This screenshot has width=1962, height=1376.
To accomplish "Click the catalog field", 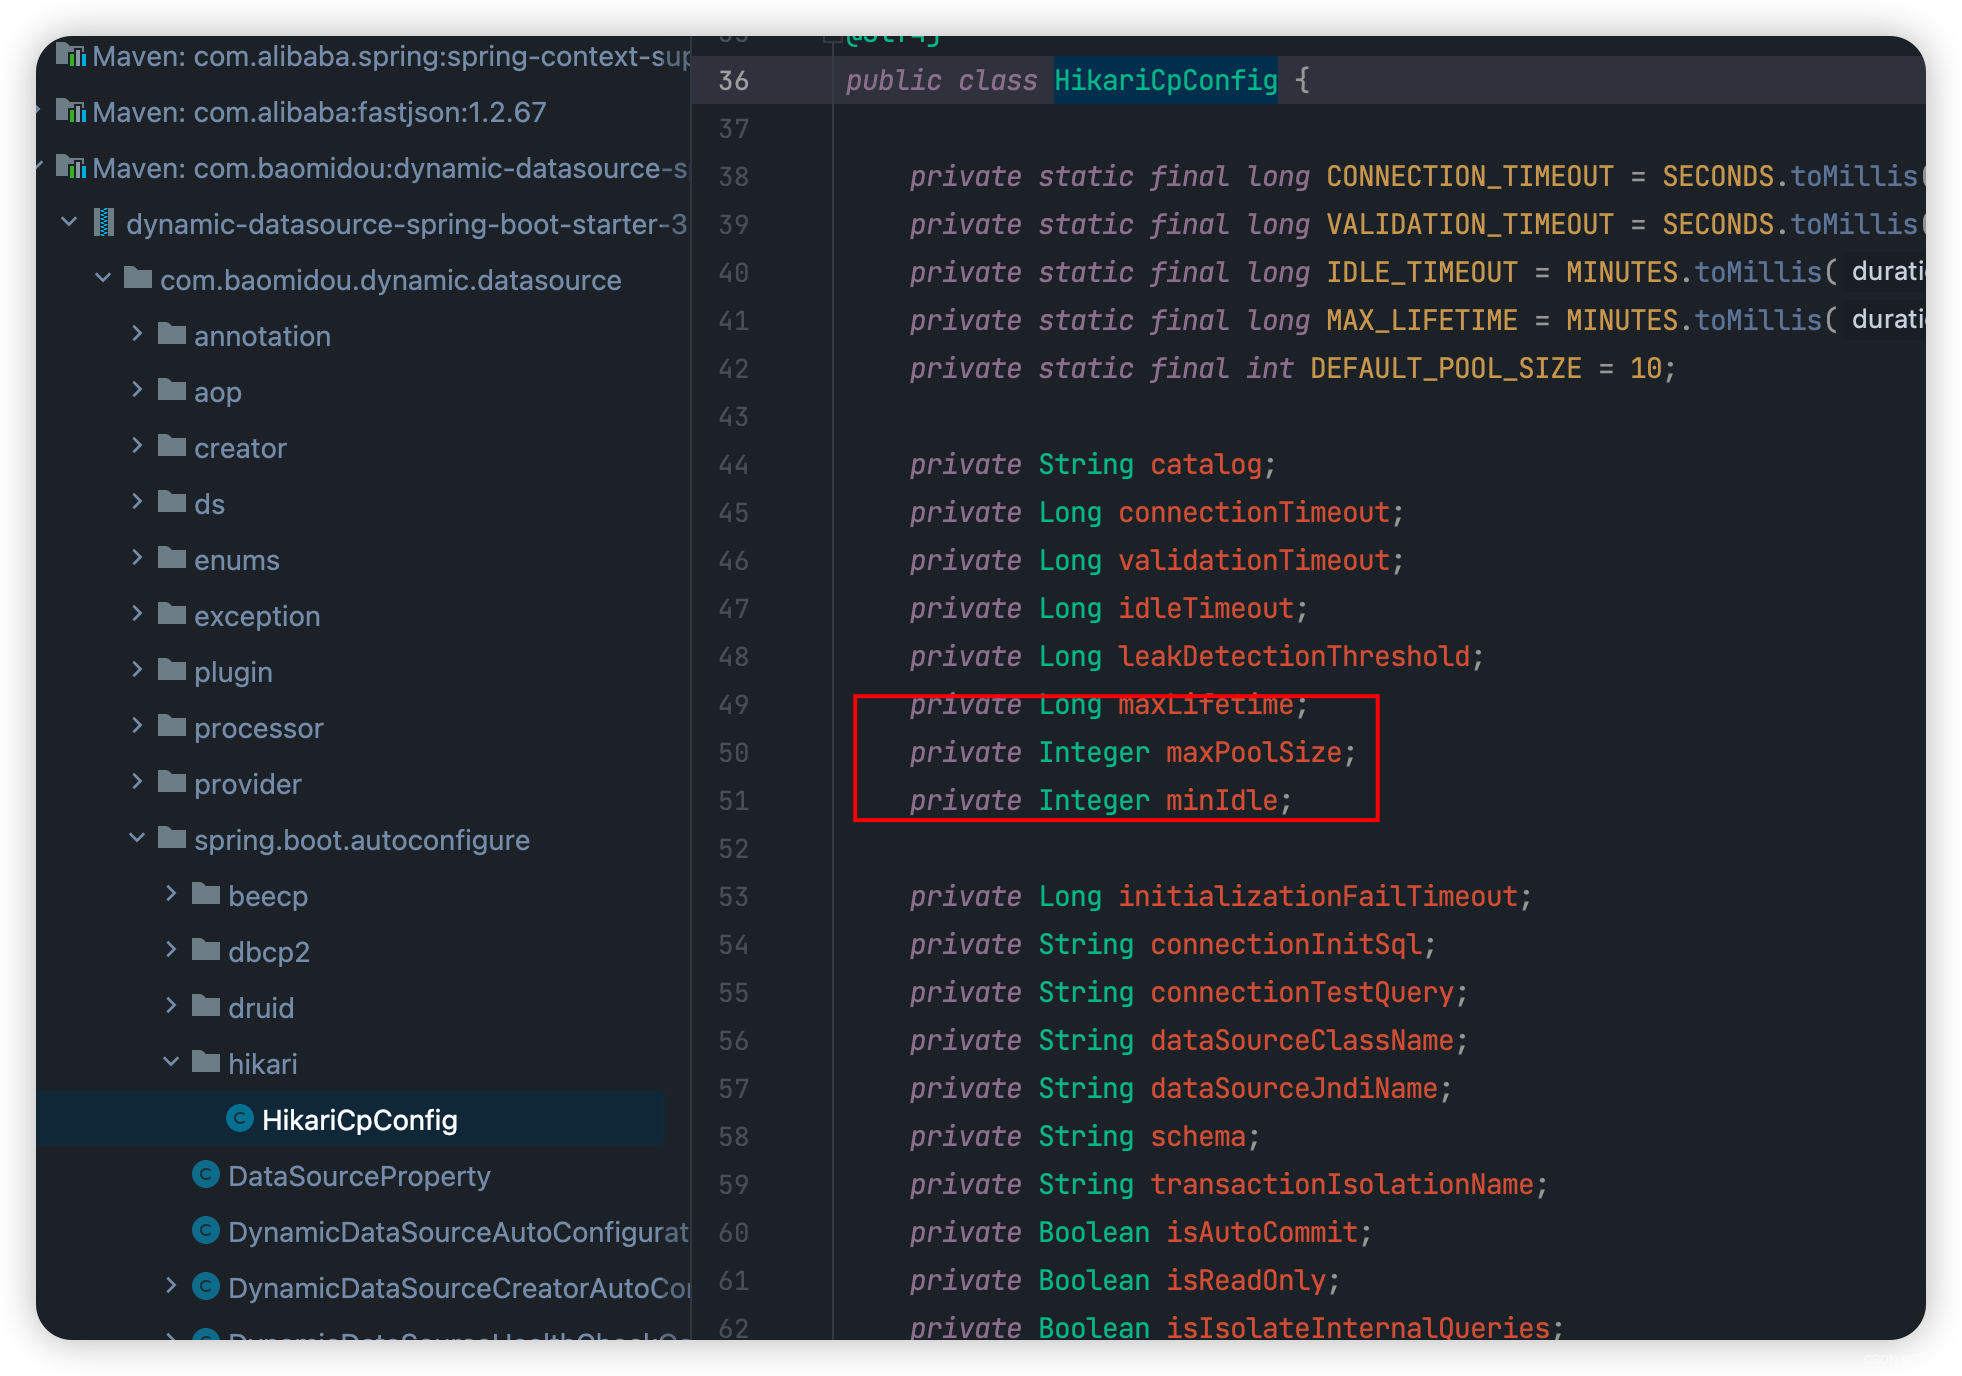I will click(1206, 464).
